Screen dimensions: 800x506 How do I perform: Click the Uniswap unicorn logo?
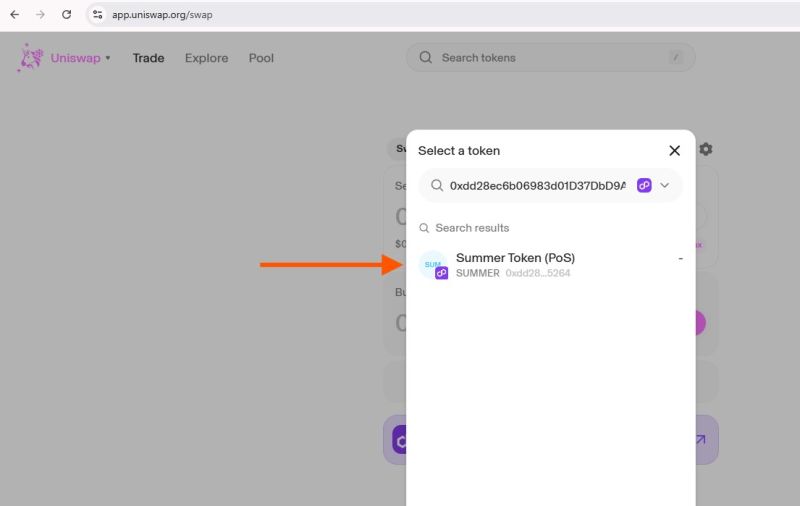pyautogui.click(x=31, y=58)
